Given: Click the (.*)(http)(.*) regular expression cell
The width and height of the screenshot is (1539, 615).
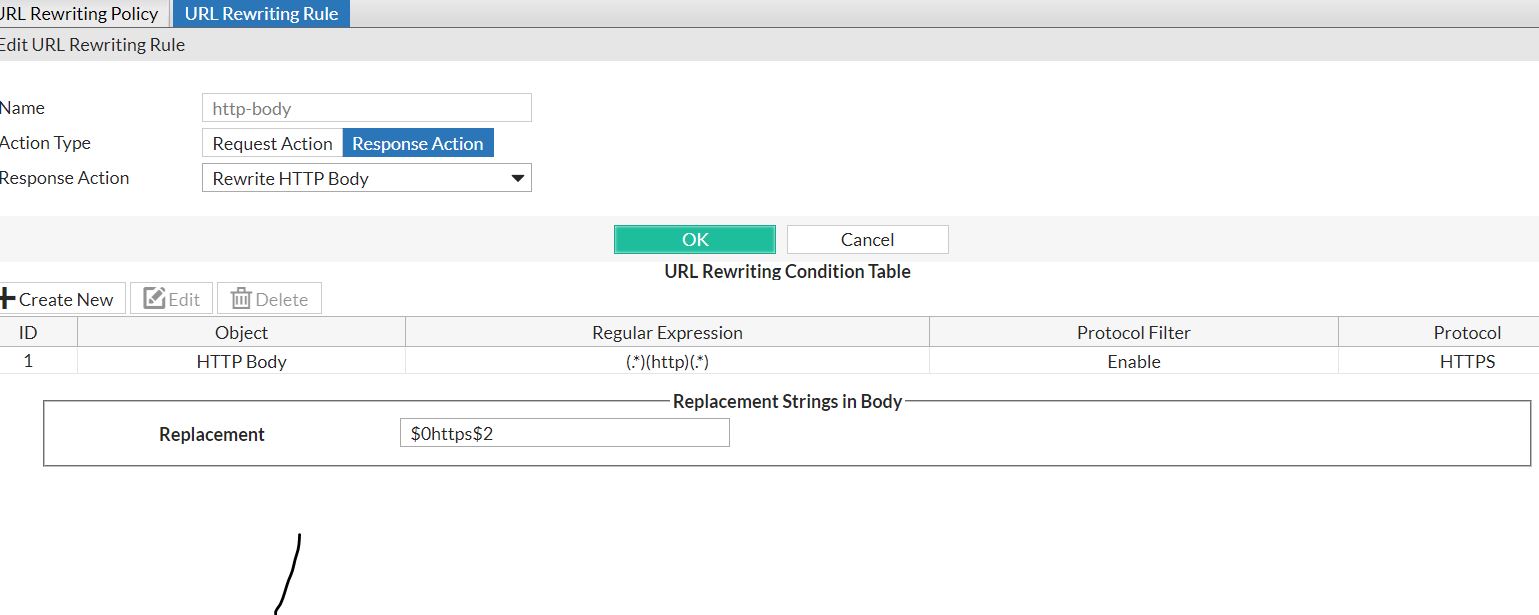Looking at the screenshot, I should pyautogui.click(x=667, y=361).
